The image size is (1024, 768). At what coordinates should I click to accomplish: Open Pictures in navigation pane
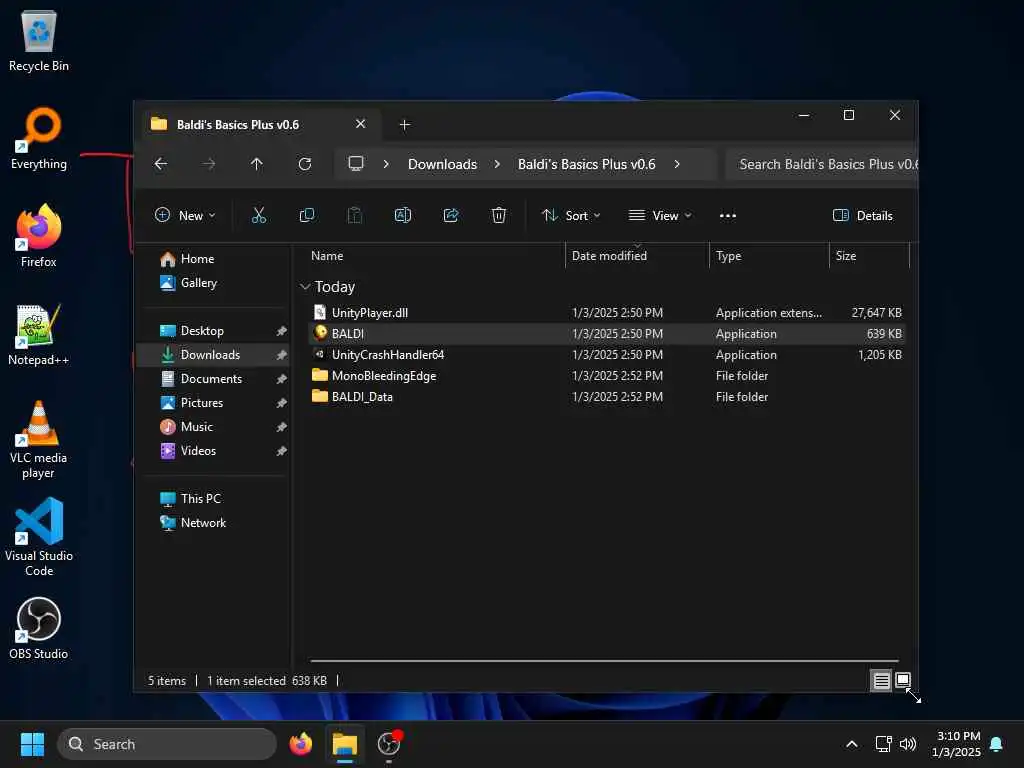click(202, 403)
